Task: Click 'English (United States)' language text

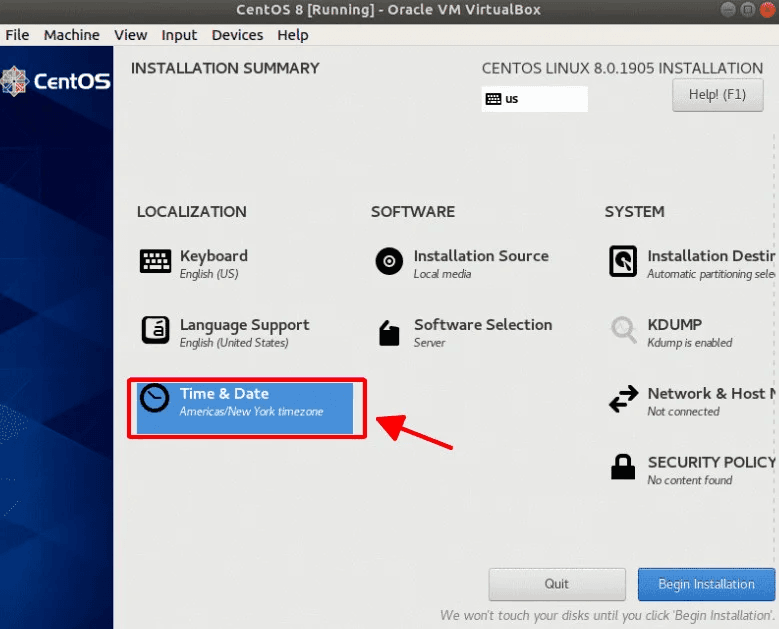Action: [x=234, y=343]
